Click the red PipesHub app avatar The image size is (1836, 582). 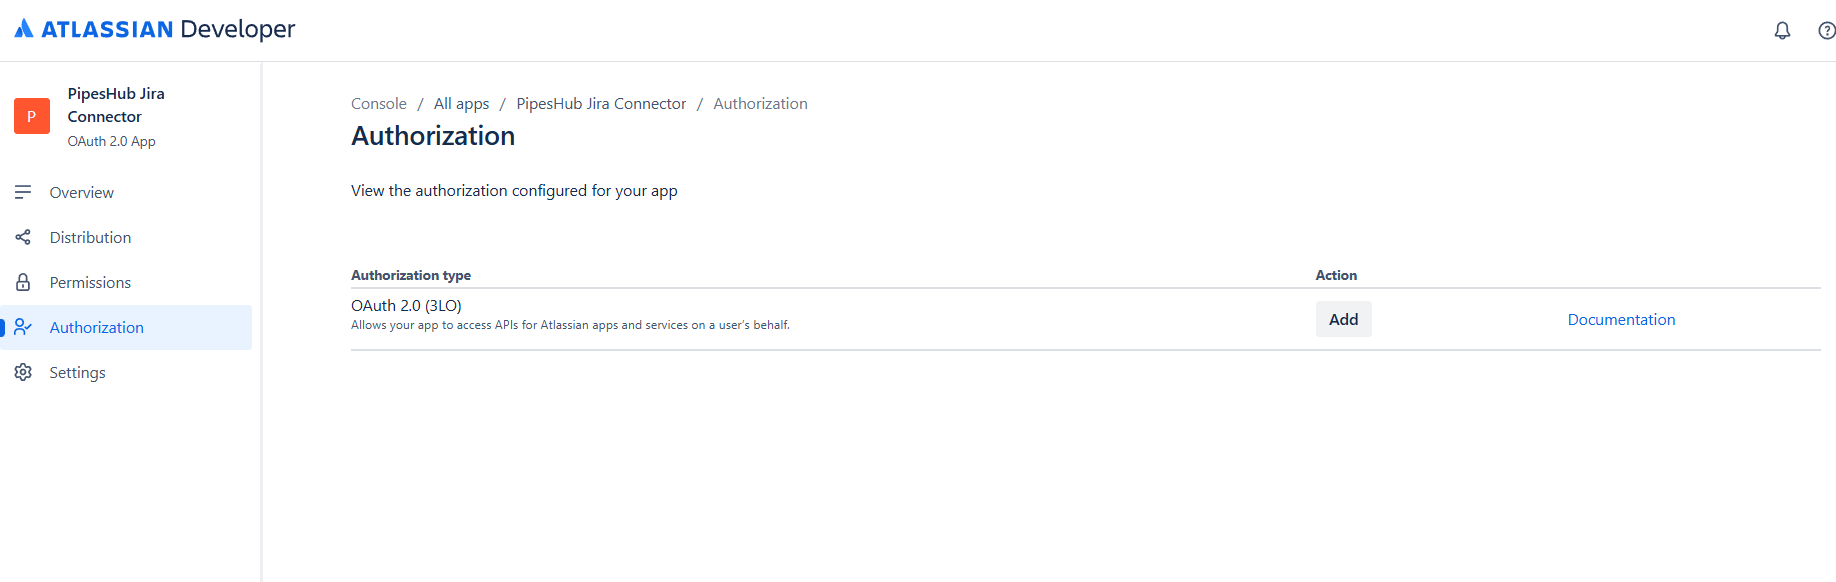(x=31, y=116)
